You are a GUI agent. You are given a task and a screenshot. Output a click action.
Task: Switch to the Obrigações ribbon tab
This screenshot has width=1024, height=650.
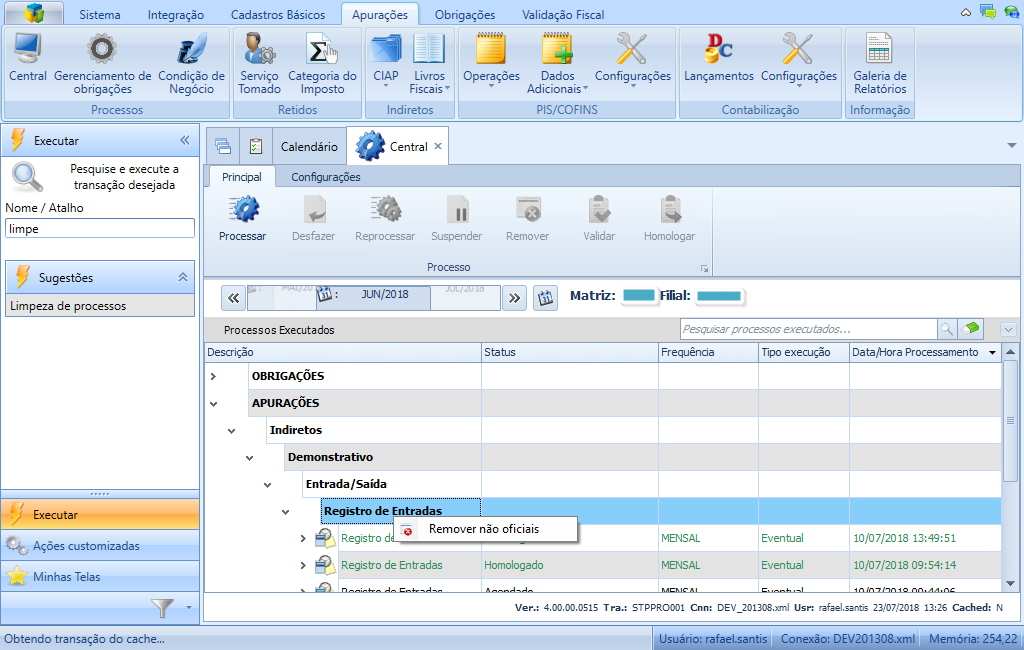tap(464, 15)
